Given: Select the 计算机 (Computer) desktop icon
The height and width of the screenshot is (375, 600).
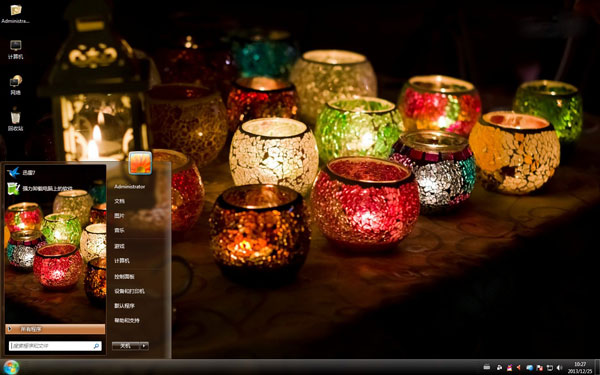Looking at the screenshot, I should click(x=15, y=50).
